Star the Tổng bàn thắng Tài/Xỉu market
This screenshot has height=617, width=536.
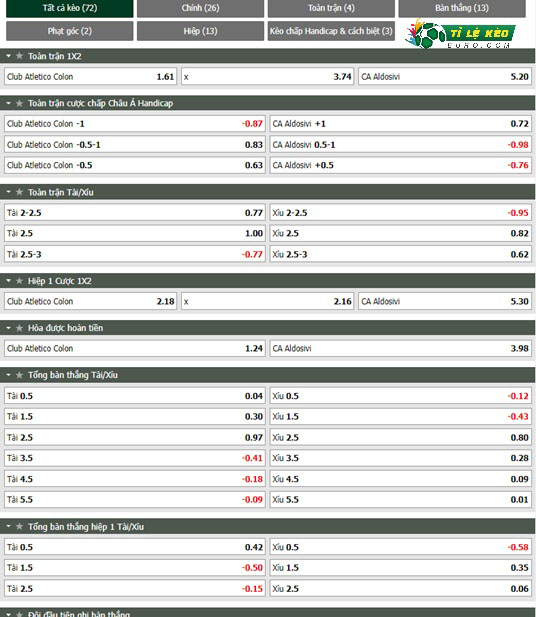pyautogui.click(x=19, y=375)
